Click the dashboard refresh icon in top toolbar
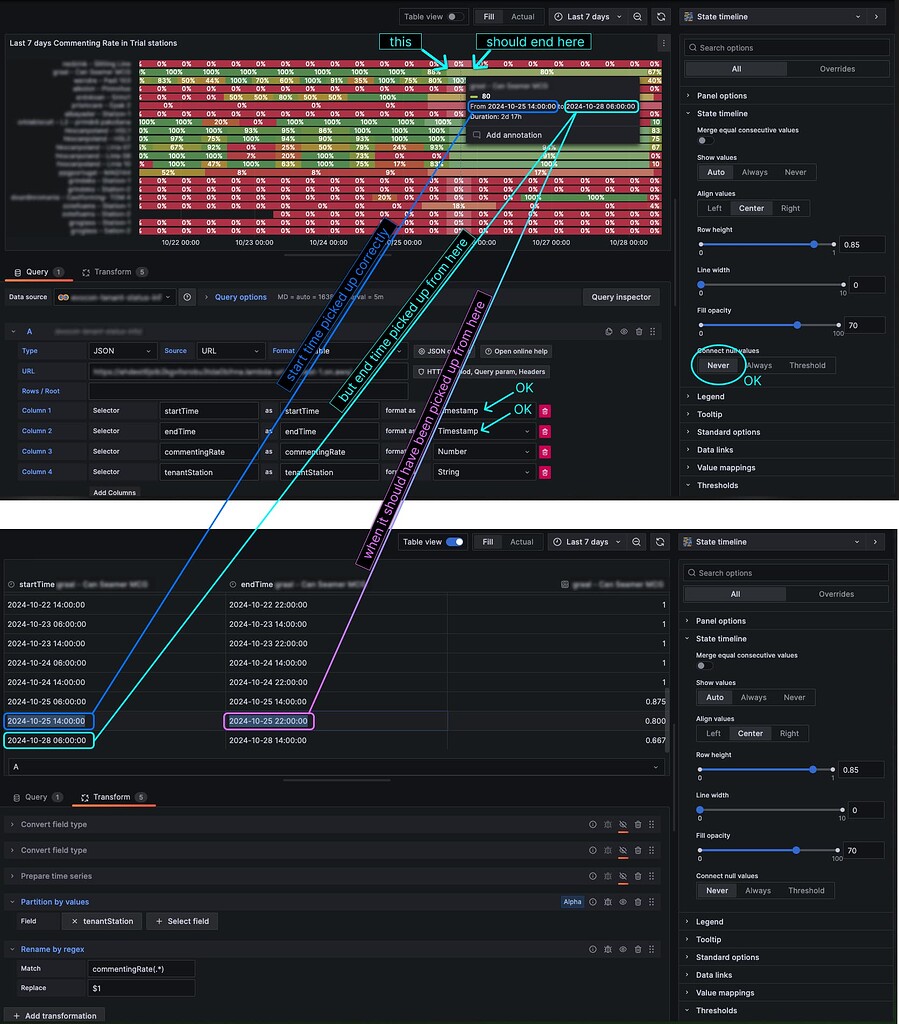The width and height of the screenshot is (899, 1024). point(659,16)
